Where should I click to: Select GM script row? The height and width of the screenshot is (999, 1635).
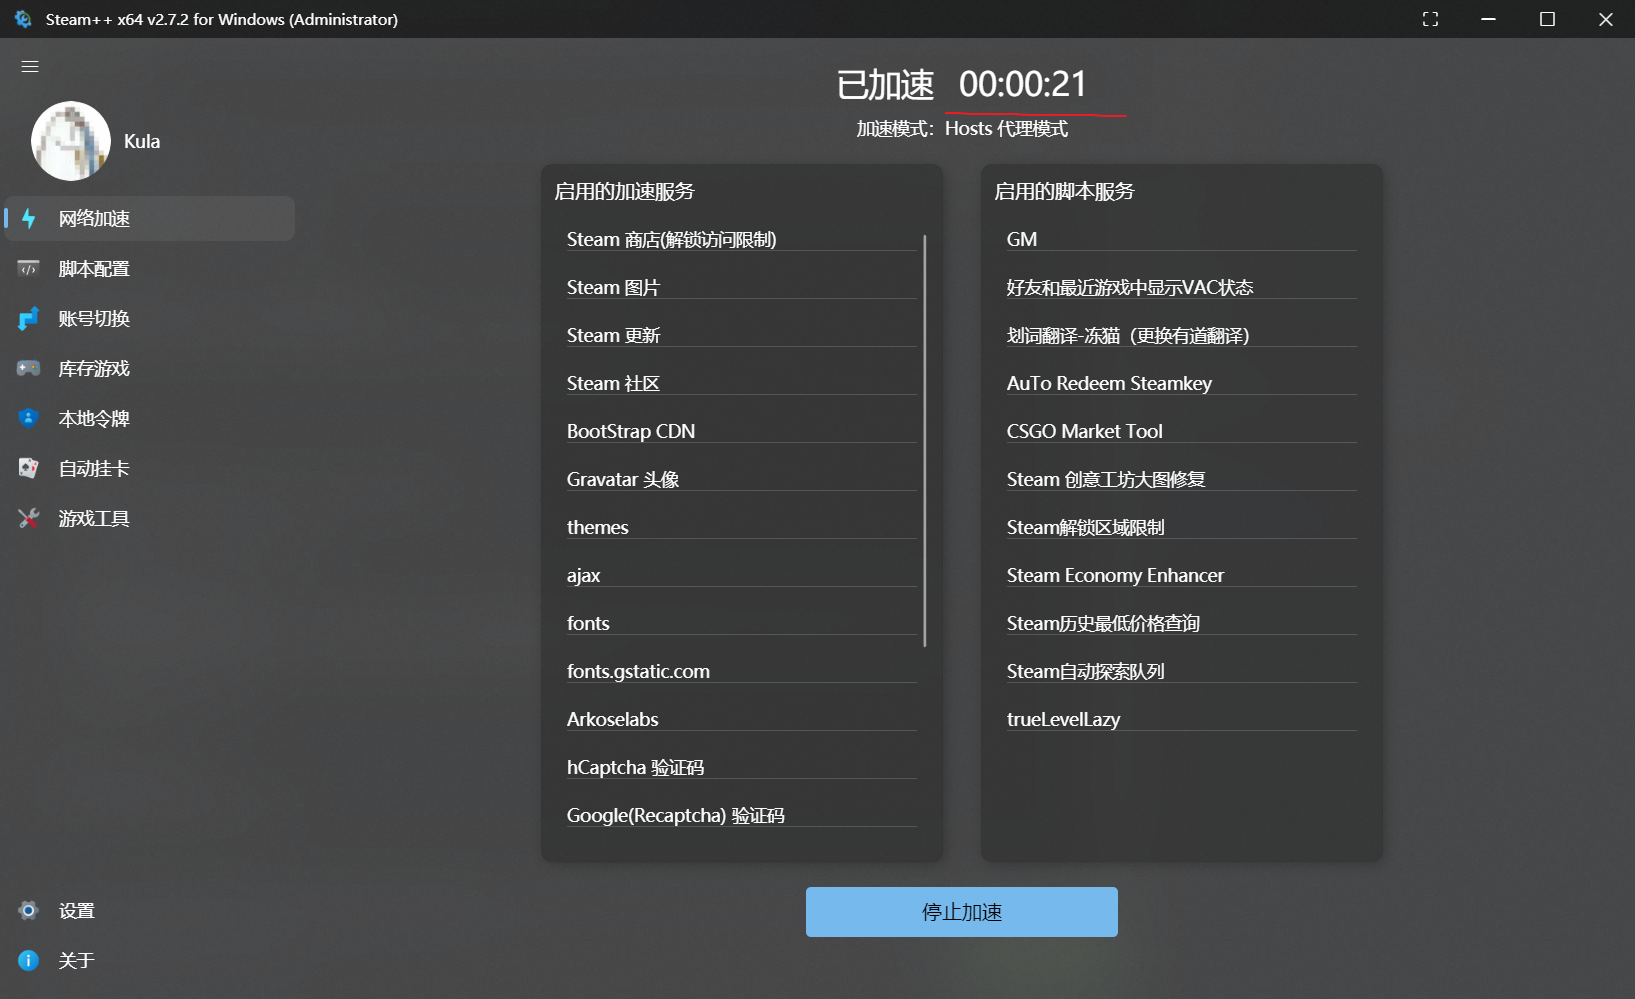(x=1181, y=239)
